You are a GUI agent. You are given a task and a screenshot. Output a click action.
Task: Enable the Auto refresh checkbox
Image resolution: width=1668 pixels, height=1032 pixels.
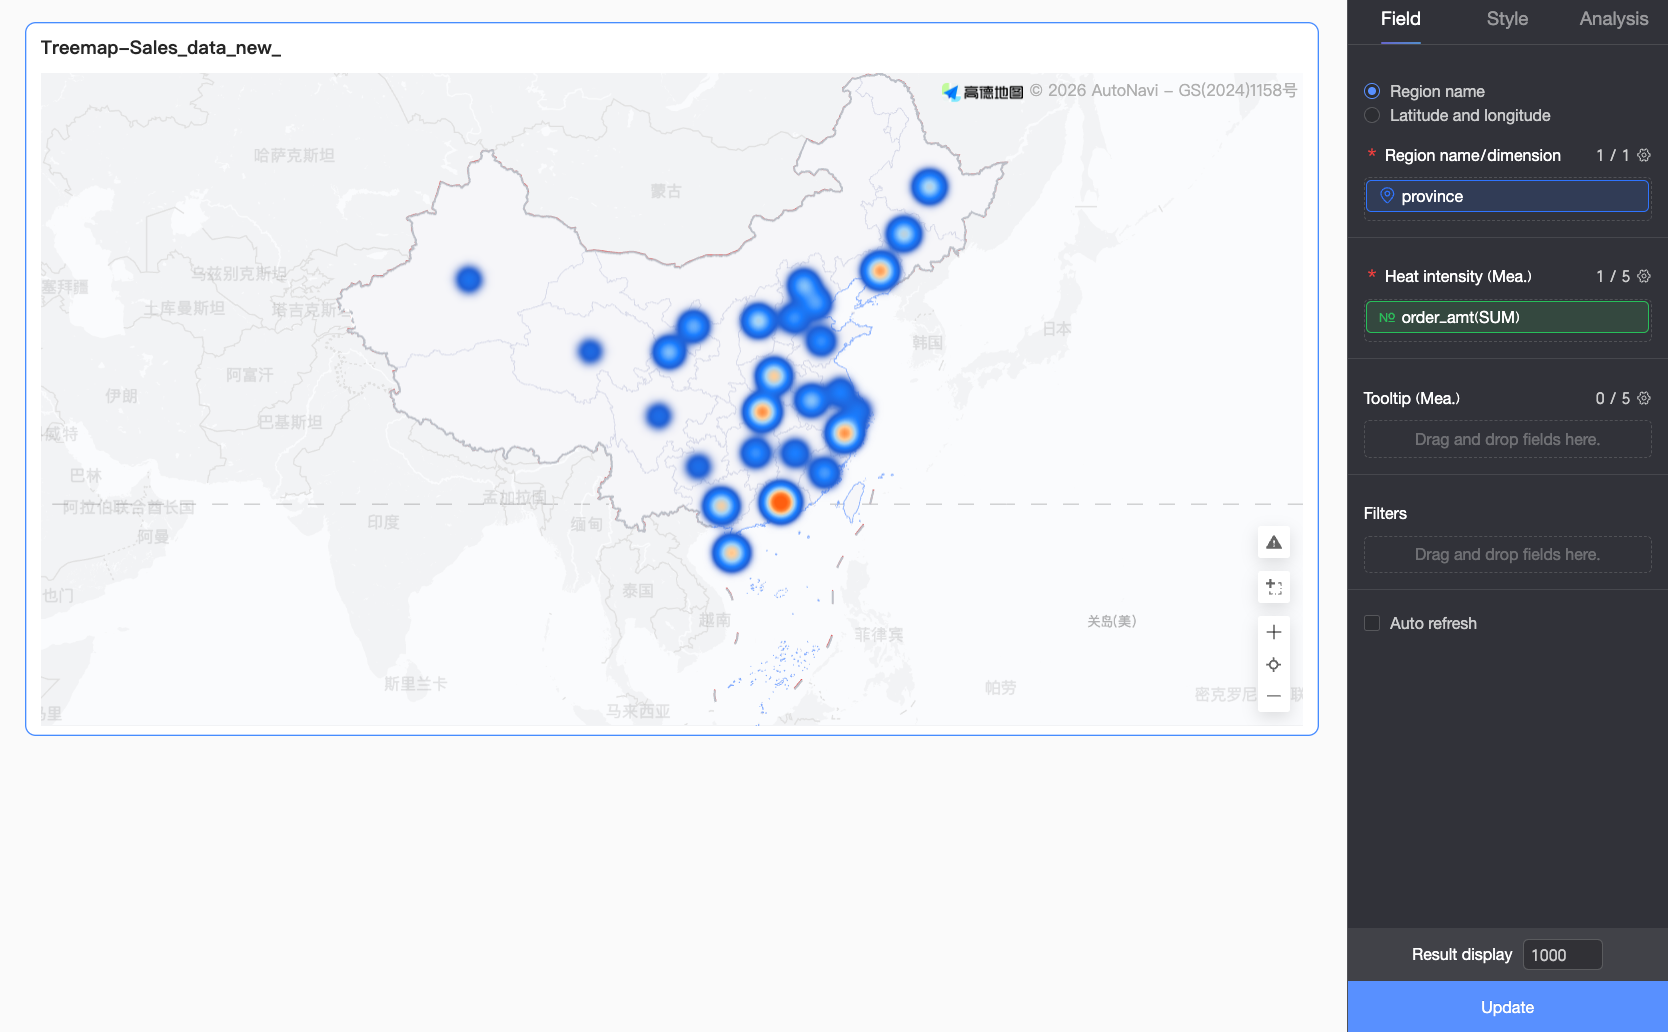1372,623
